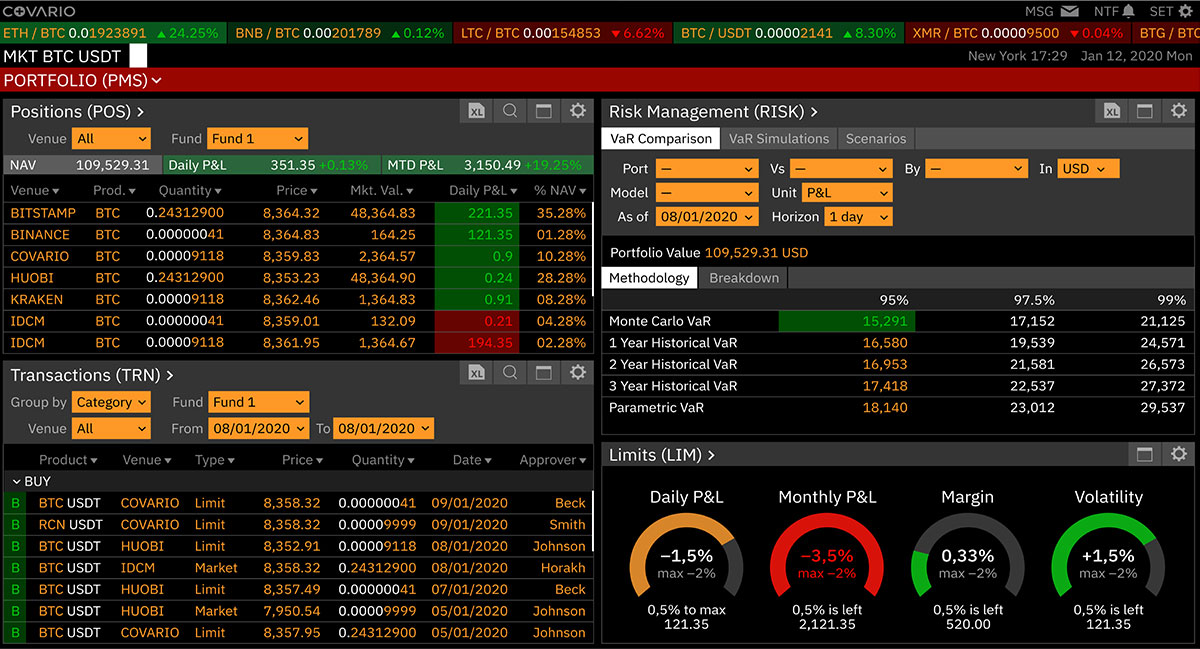Click LTC / BTC ticker item
The height and width of the screenshot is (649, 1200).
[563, 32]
